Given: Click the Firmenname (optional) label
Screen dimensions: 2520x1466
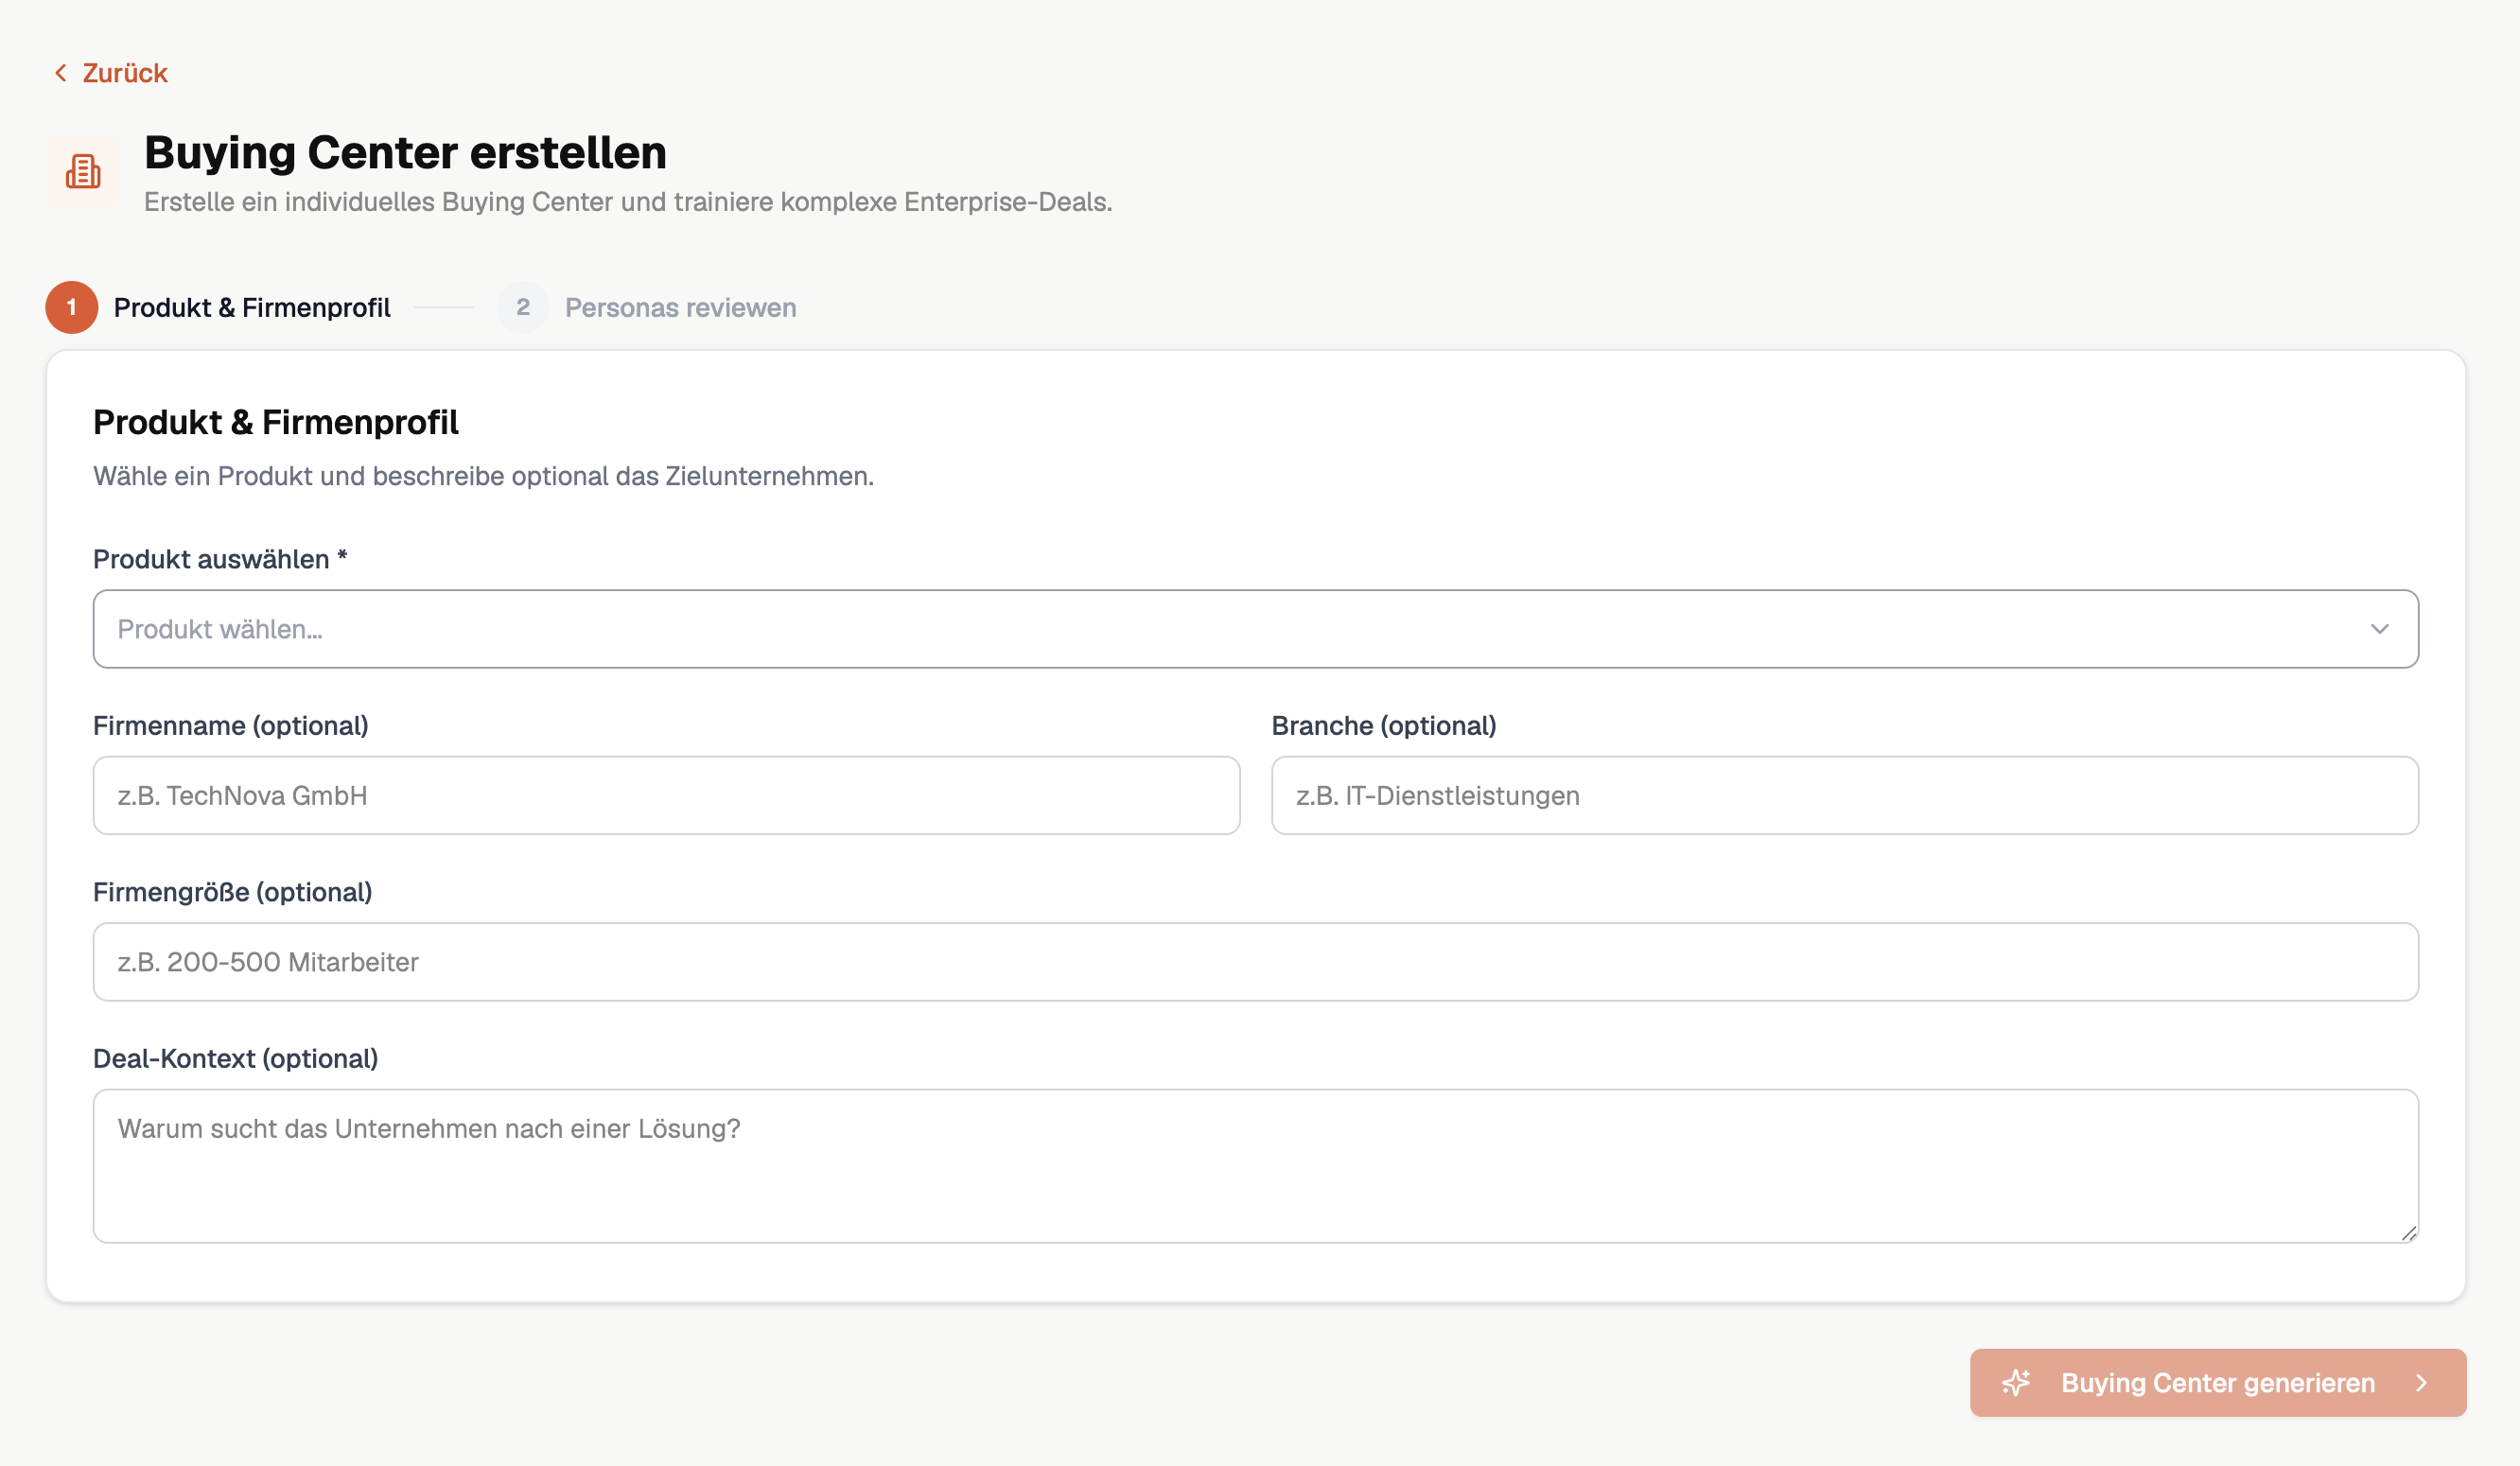Looking at the screenshot, I should pyautogui.click(x=230, y=725).
